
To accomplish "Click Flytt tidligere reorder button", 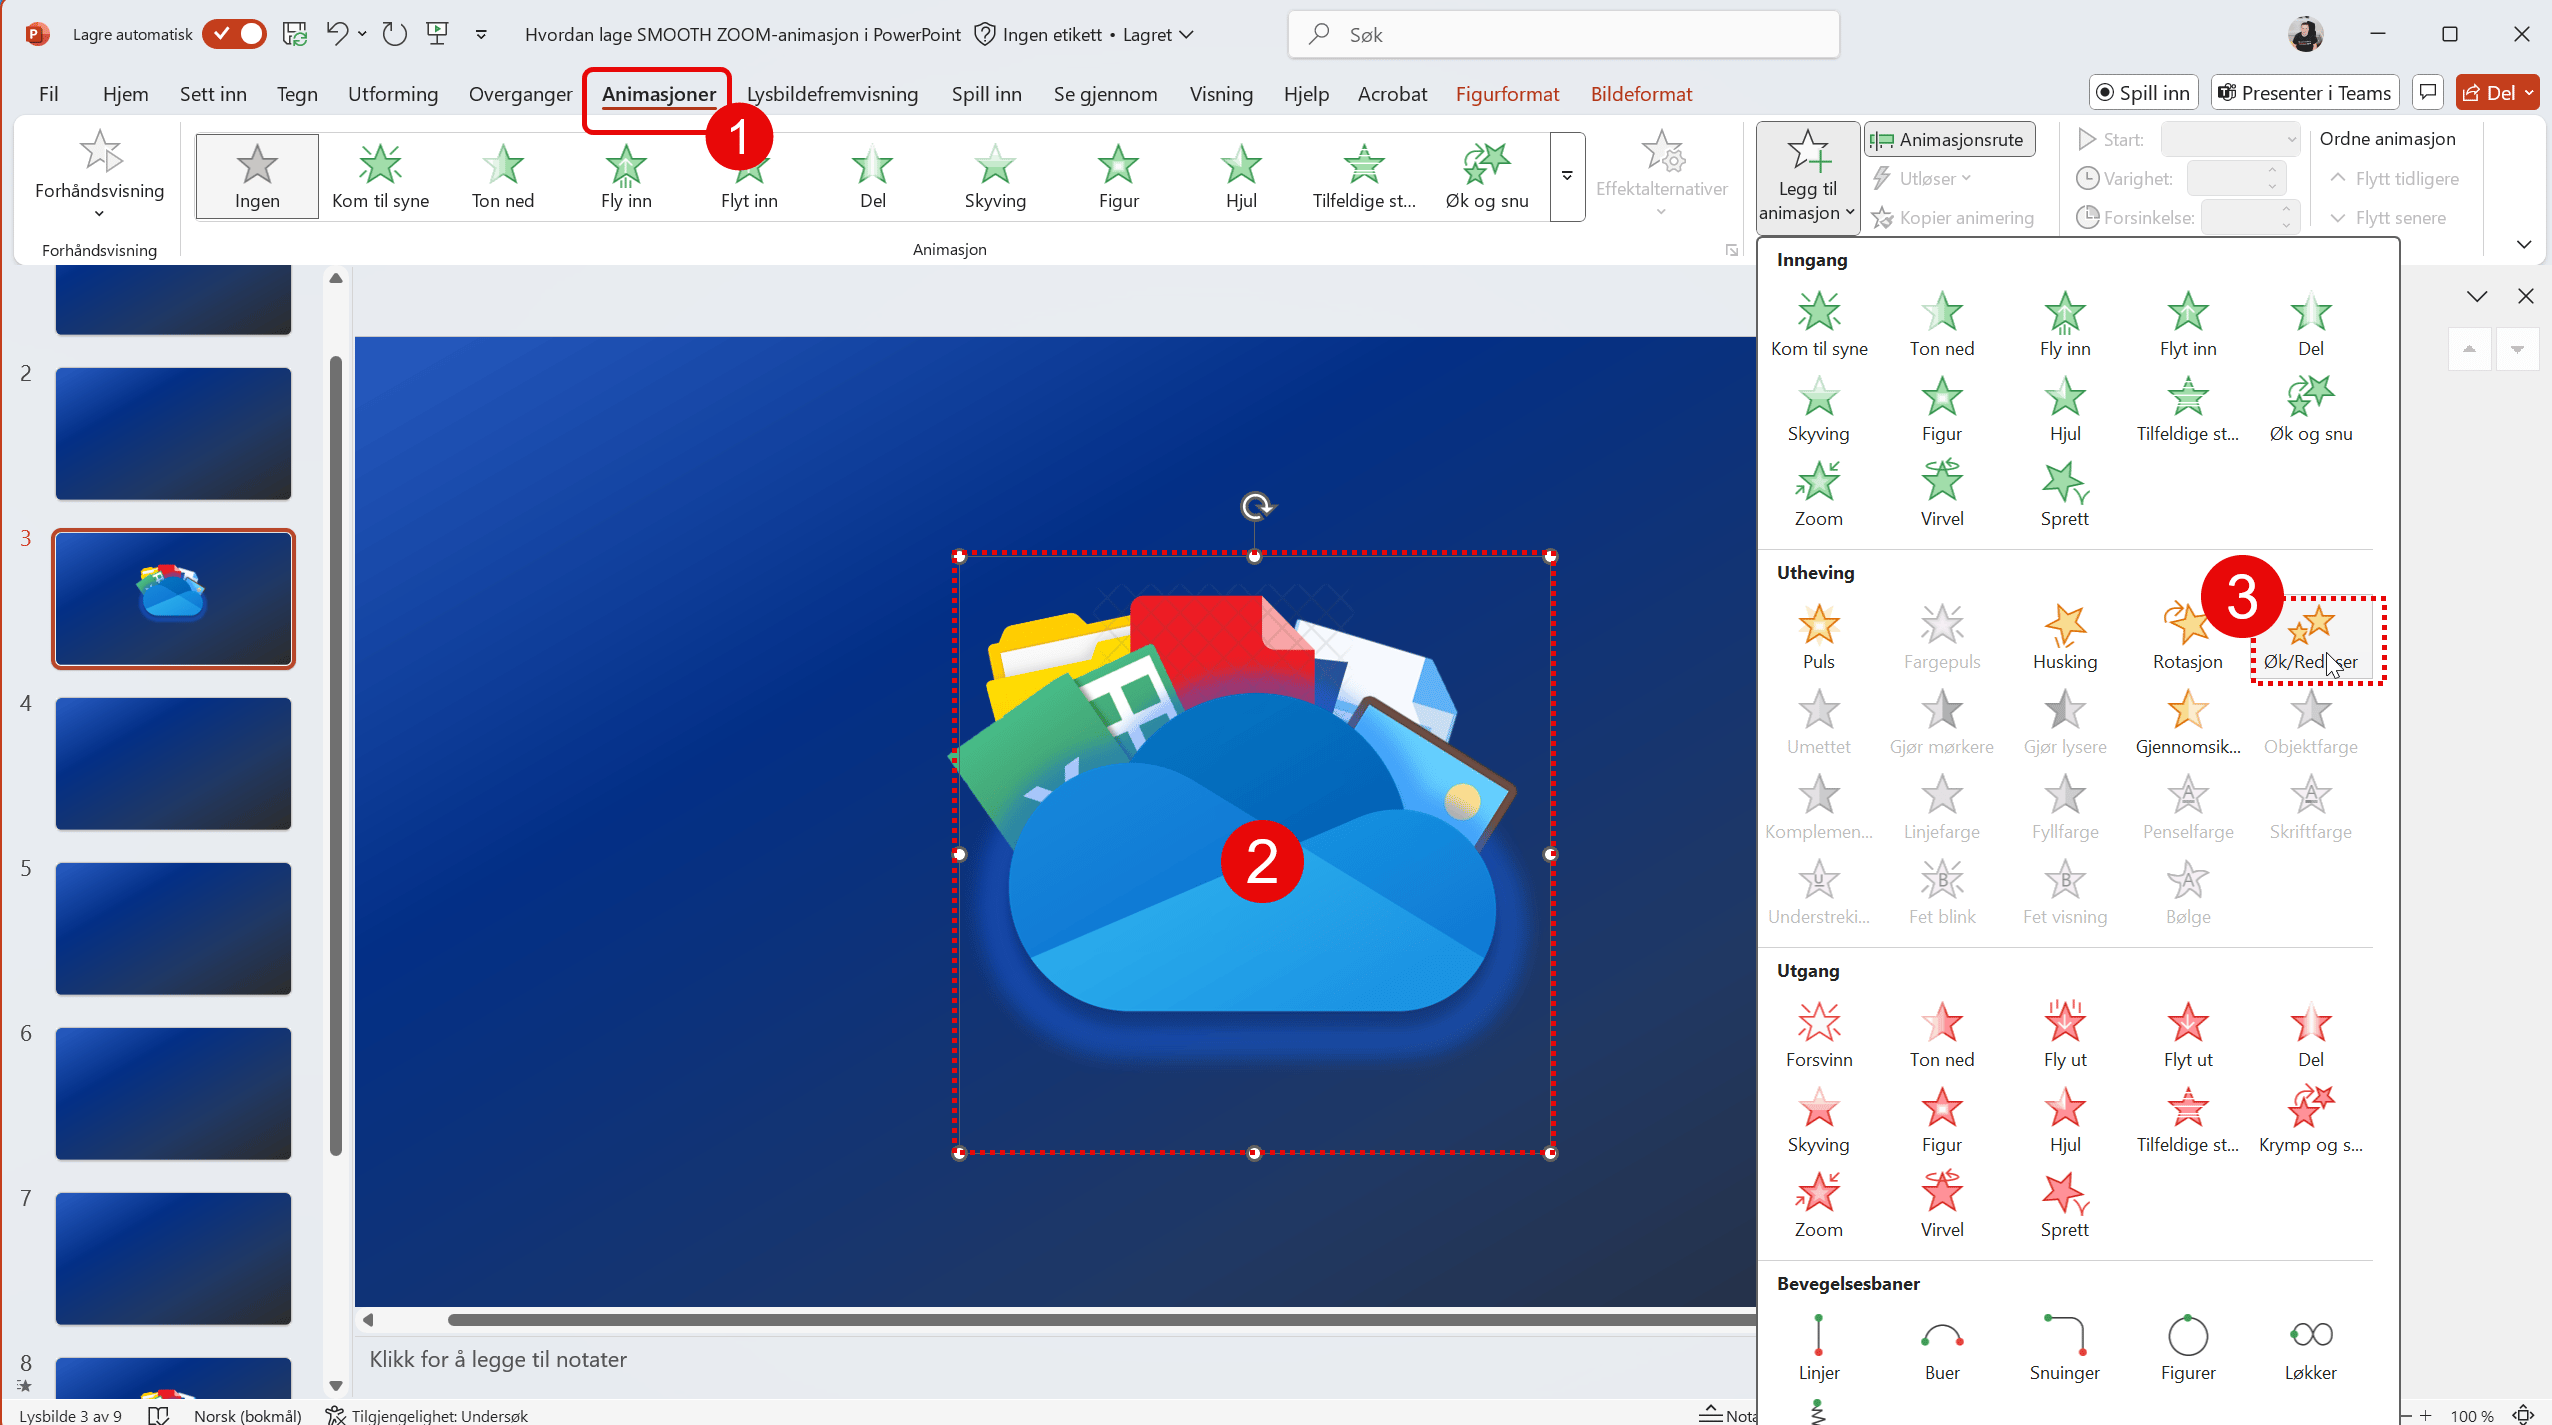I will click(x=2394, y=178).
